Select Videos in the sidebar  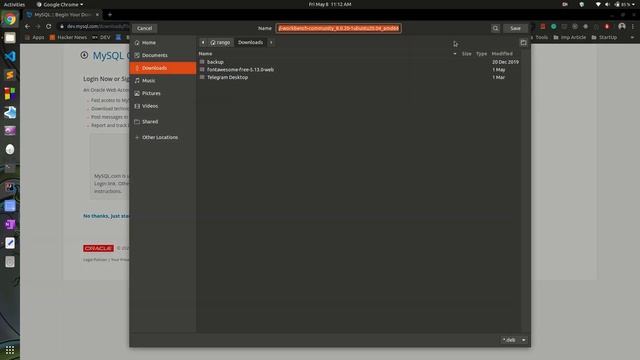coord(163,106)
